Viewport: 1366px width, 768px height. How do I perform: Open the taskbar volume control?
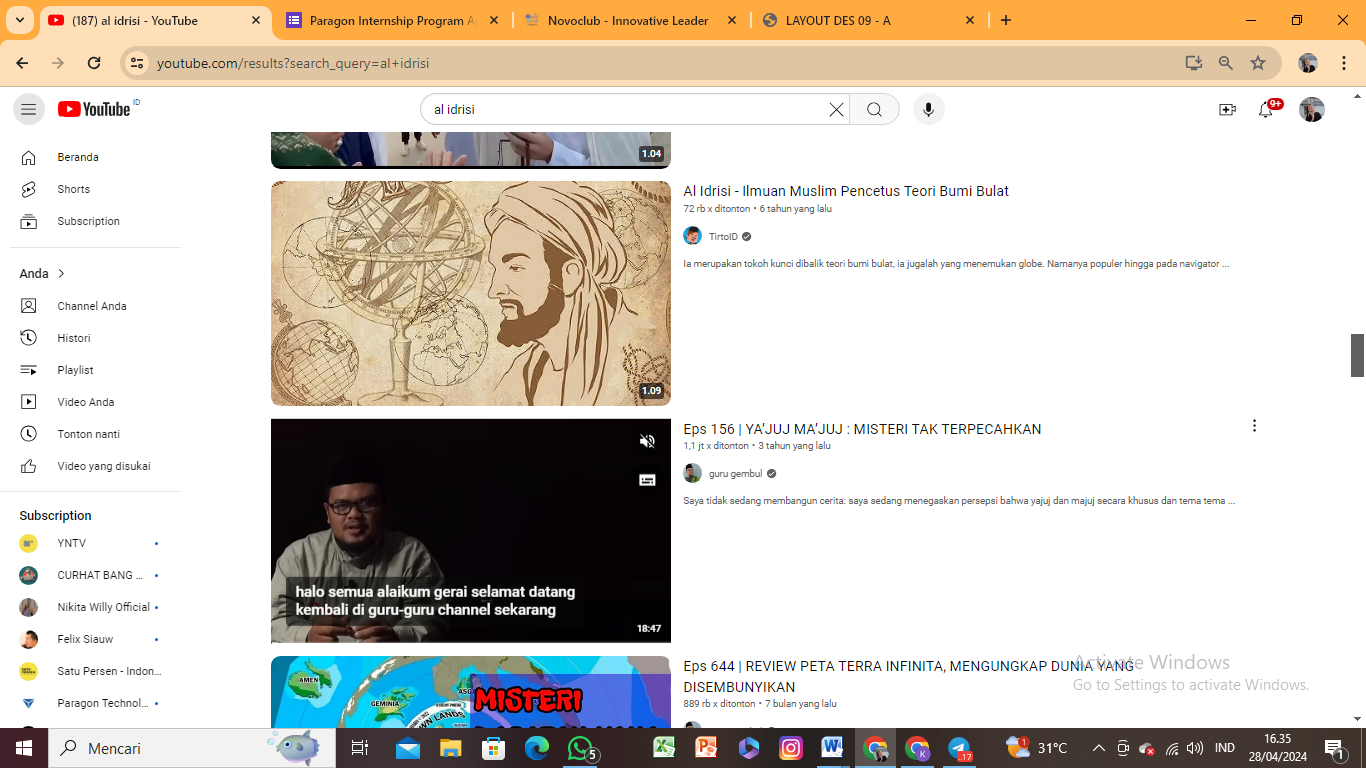coord(1194,748)
